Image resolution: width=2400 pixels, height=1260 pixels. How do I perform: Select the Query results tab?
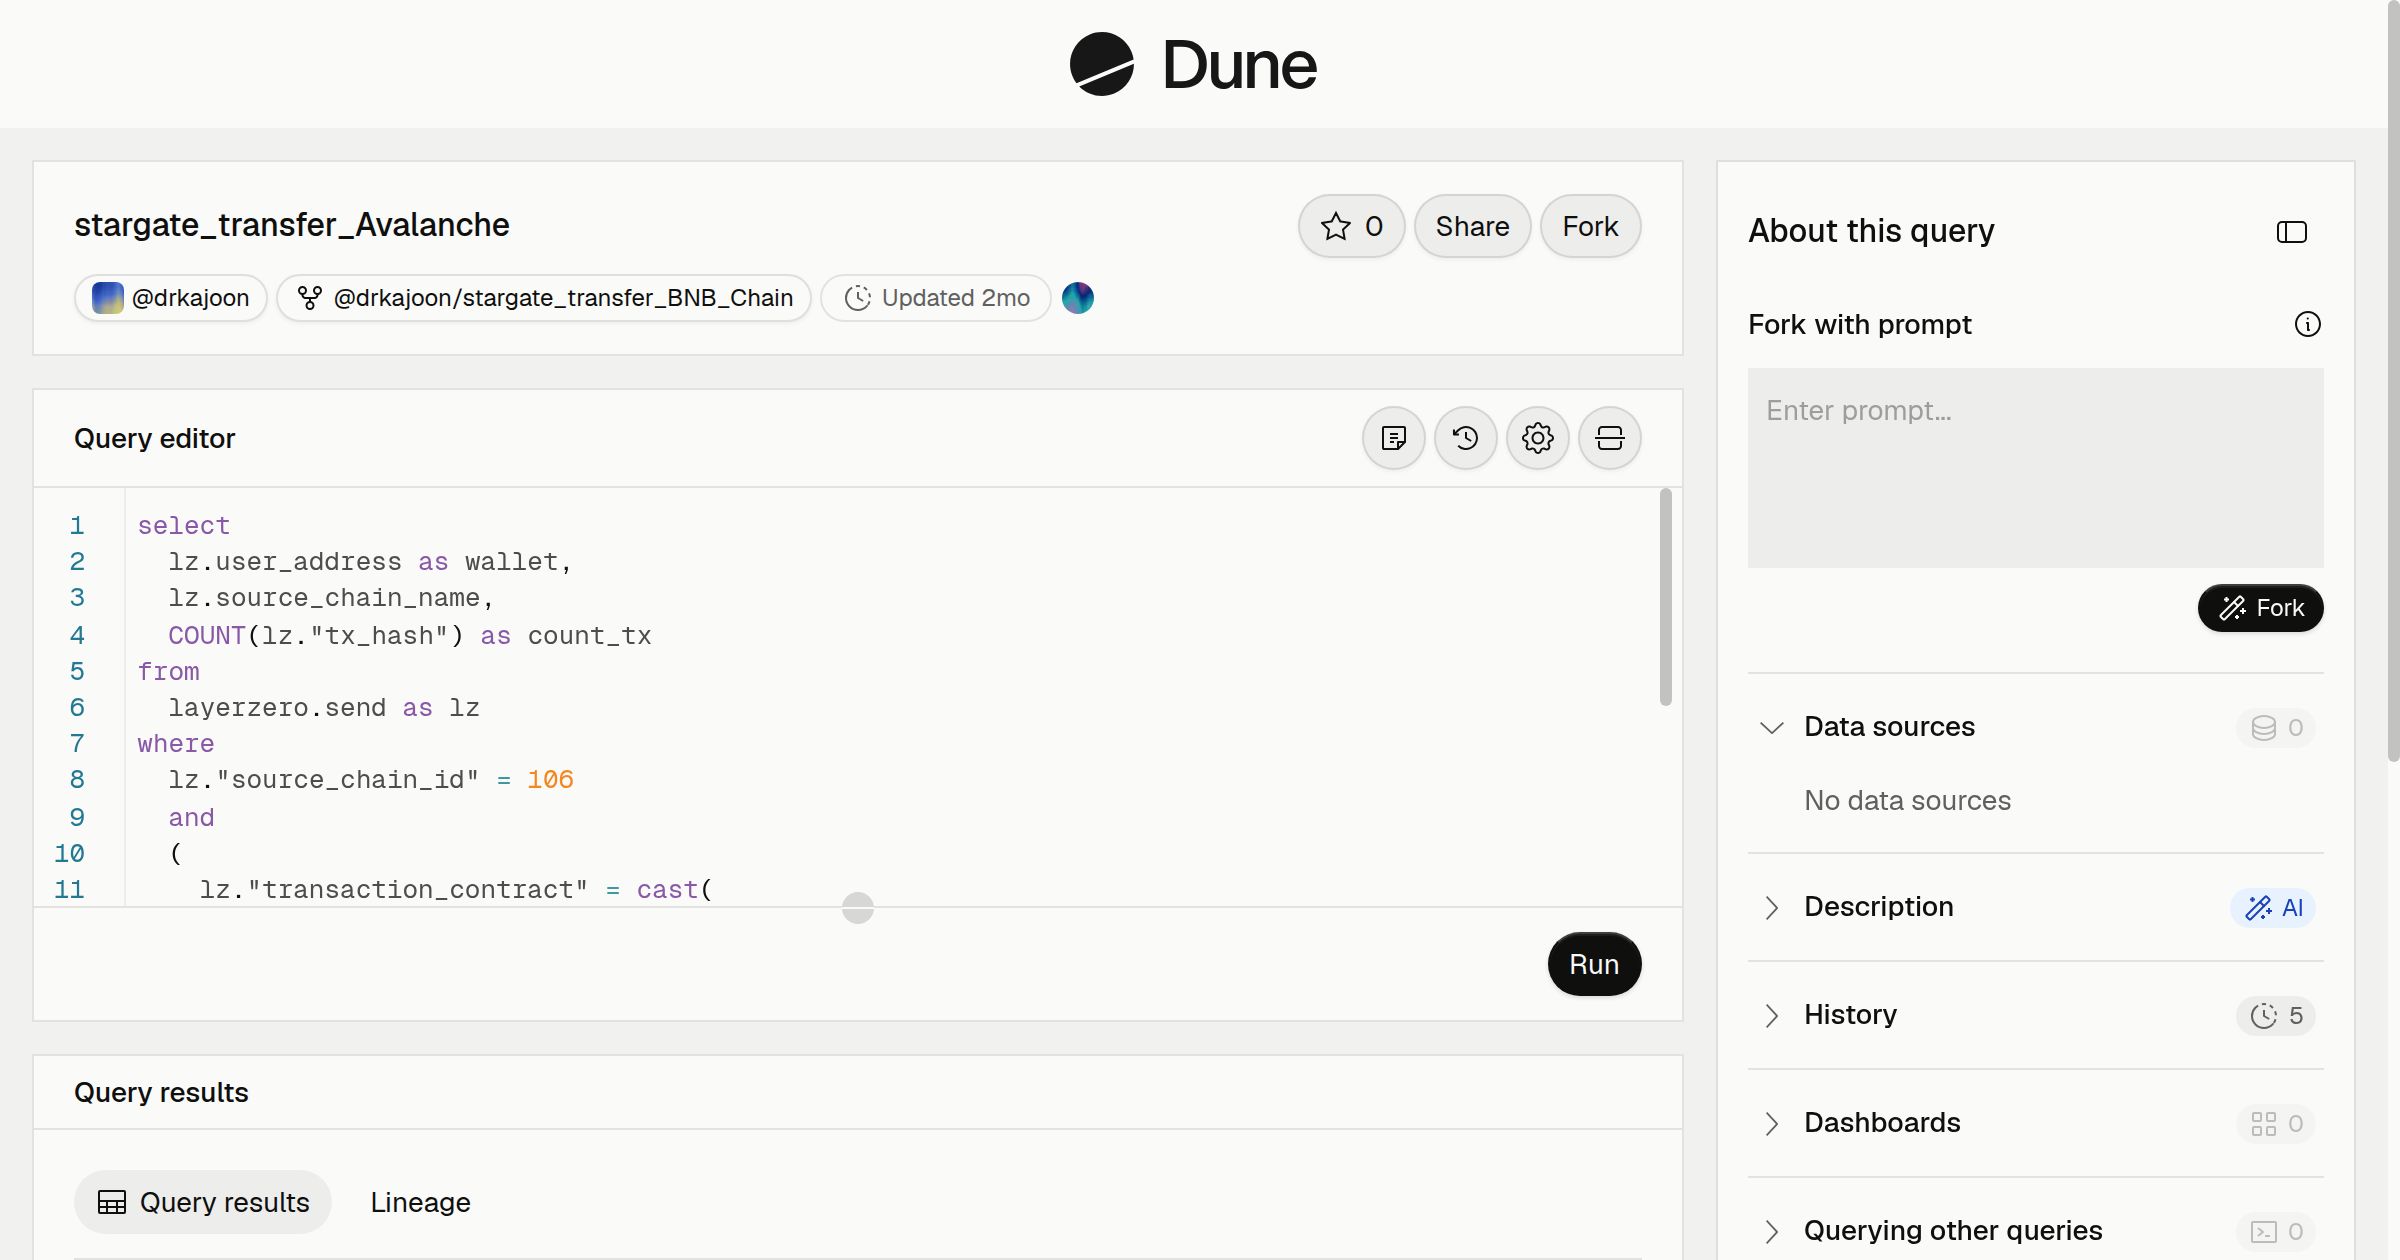tap(203, 1202)
